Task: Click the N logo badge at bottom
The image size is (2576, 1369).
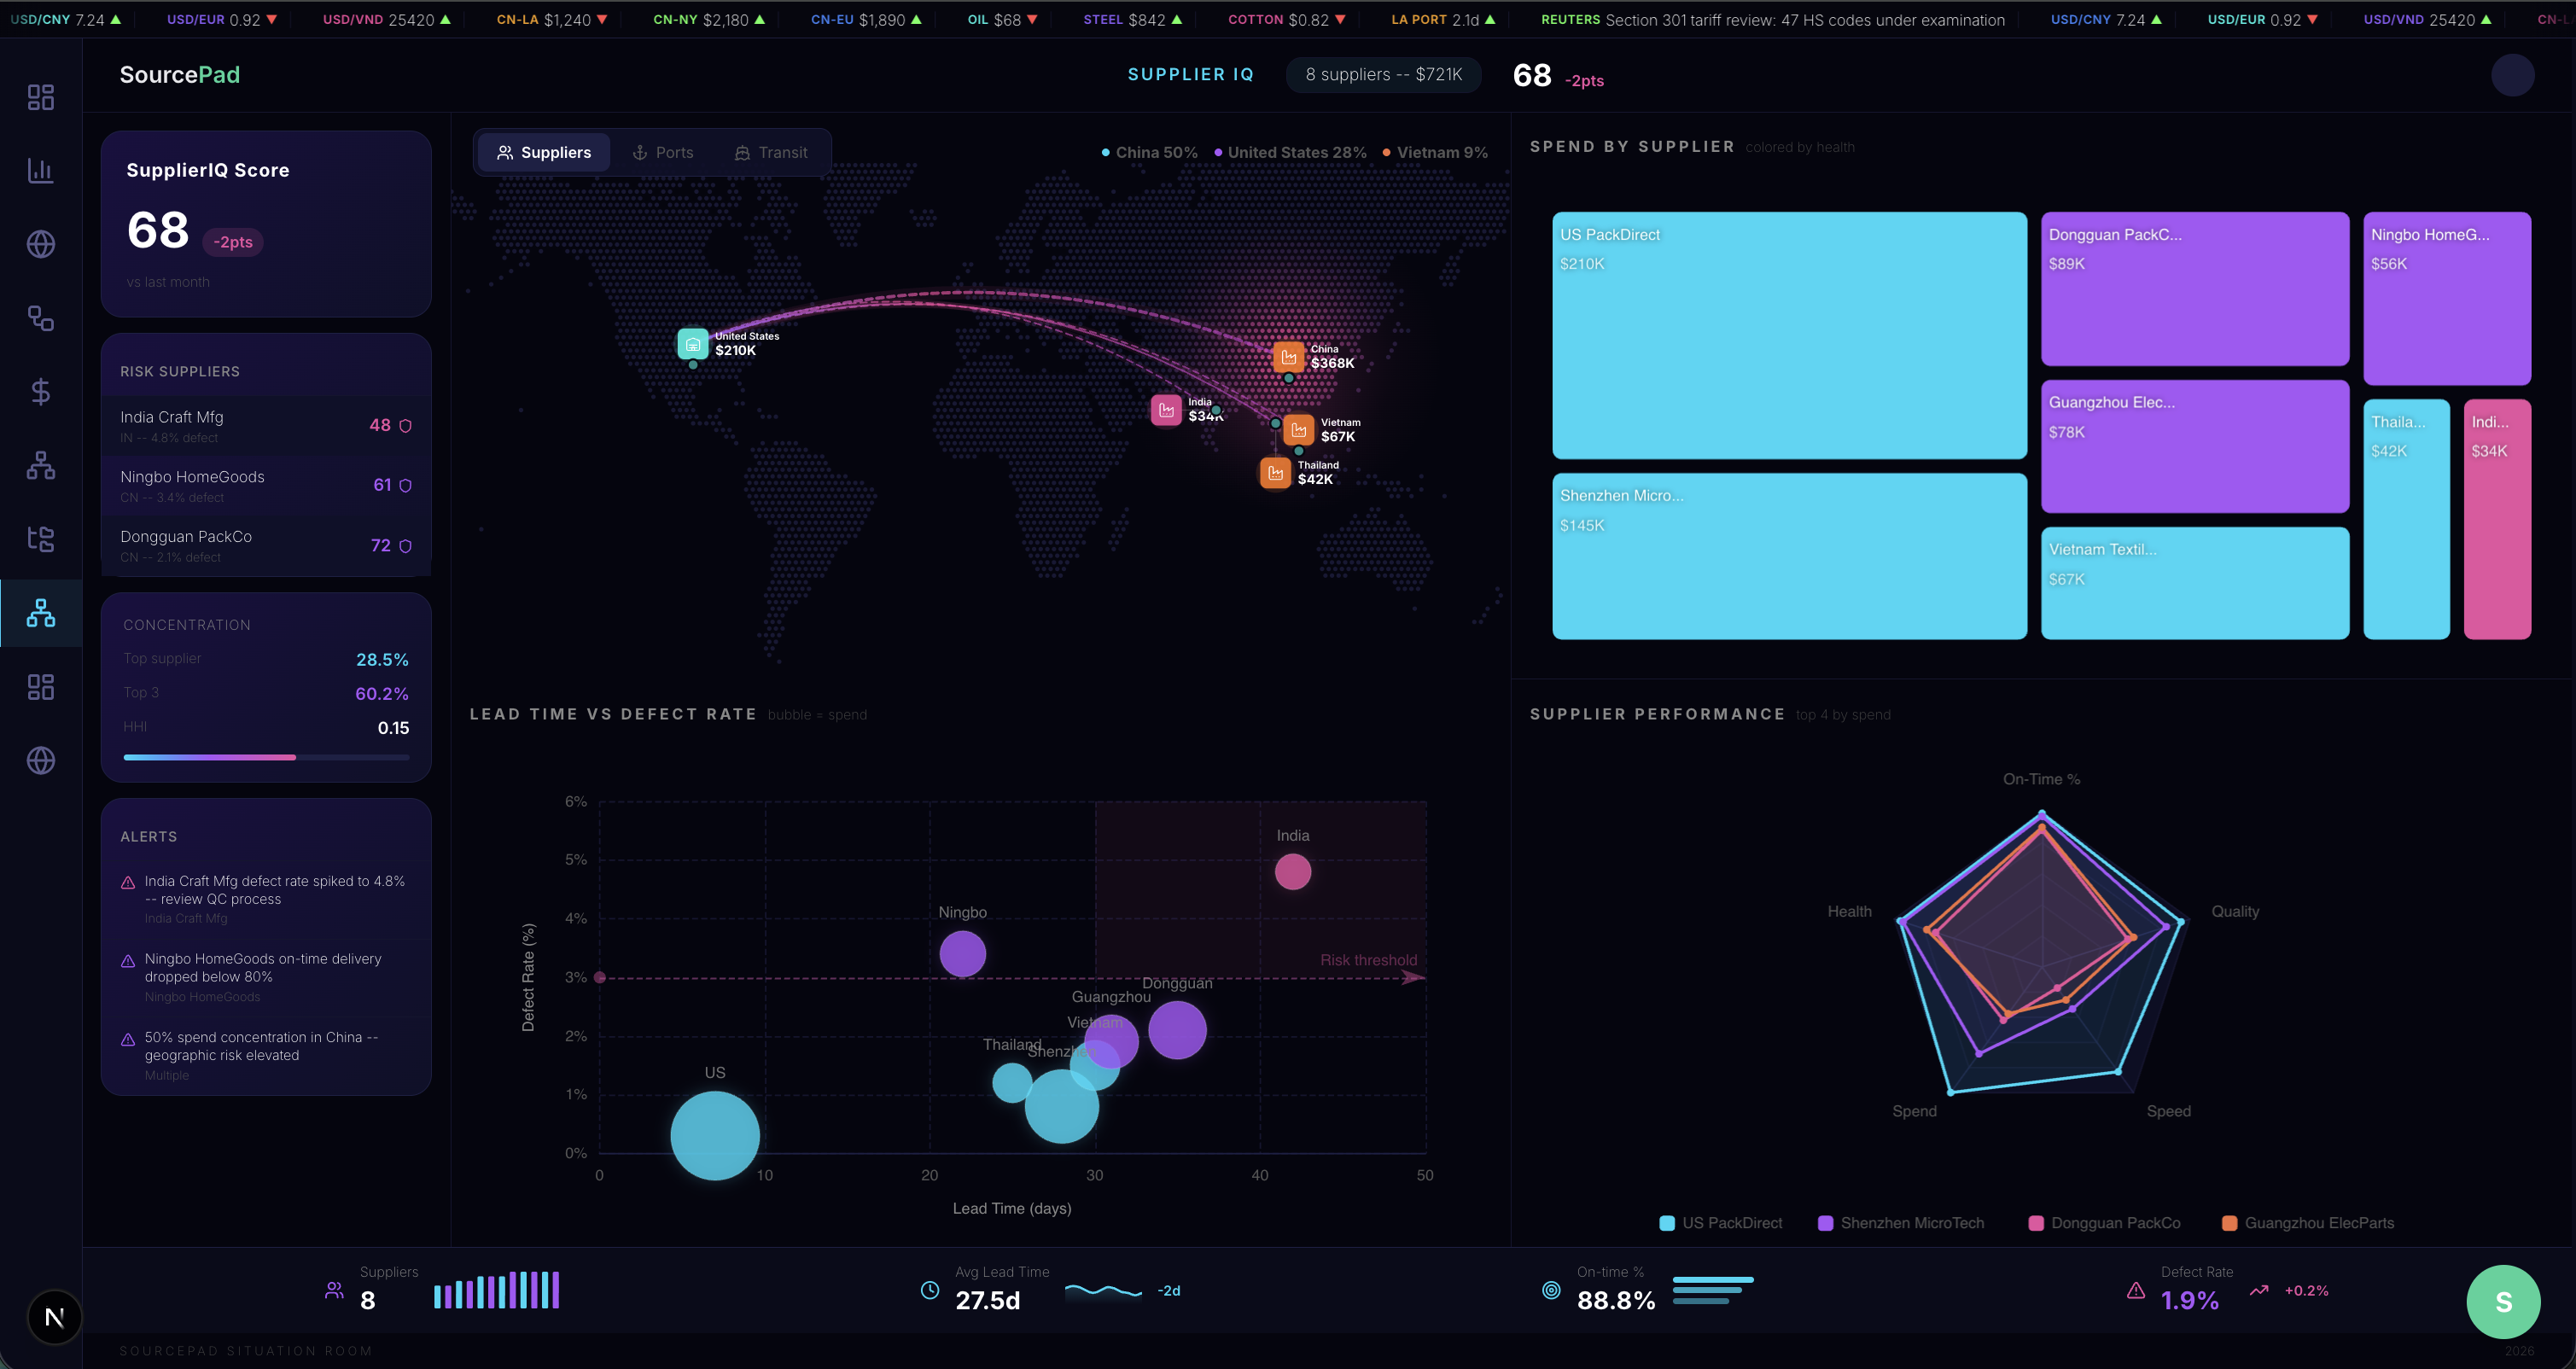Action: (x=54, y=1317)
